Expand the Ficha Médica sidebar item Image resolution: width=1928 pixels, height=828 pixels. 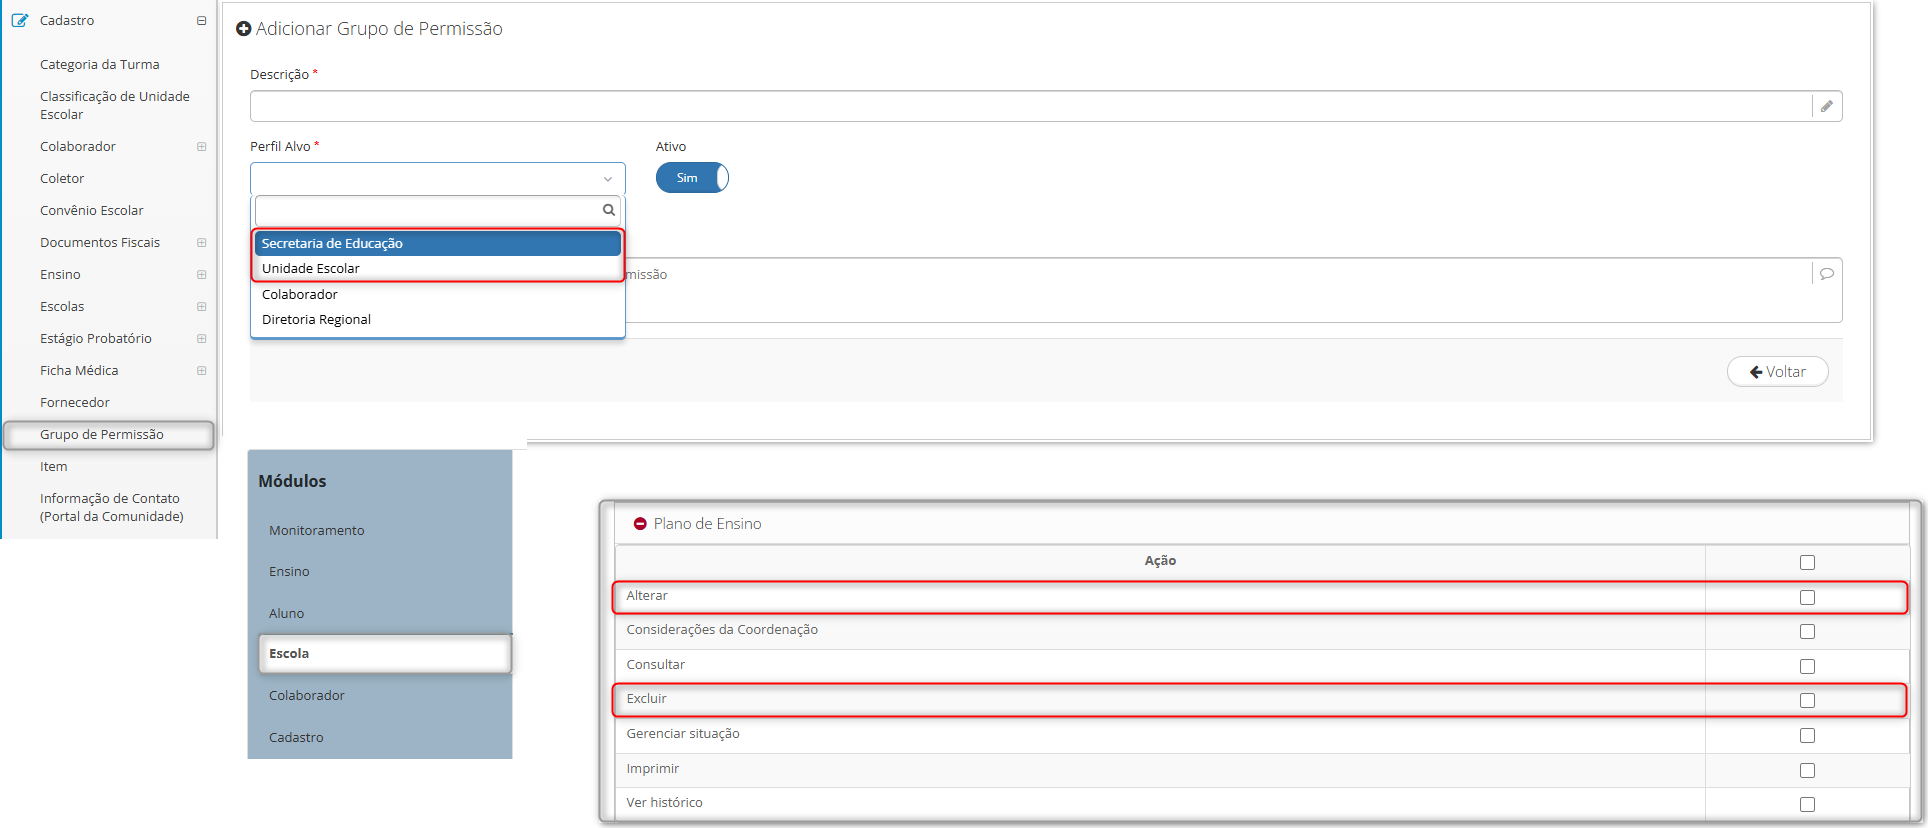[201, 370]
